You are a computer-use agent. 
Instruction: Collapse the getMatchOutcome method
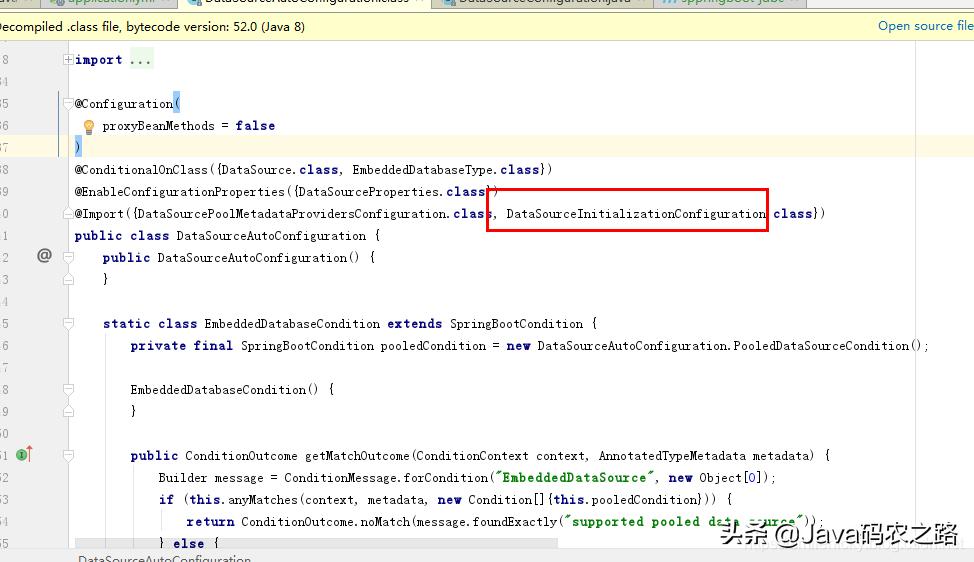tap(68, 456)
